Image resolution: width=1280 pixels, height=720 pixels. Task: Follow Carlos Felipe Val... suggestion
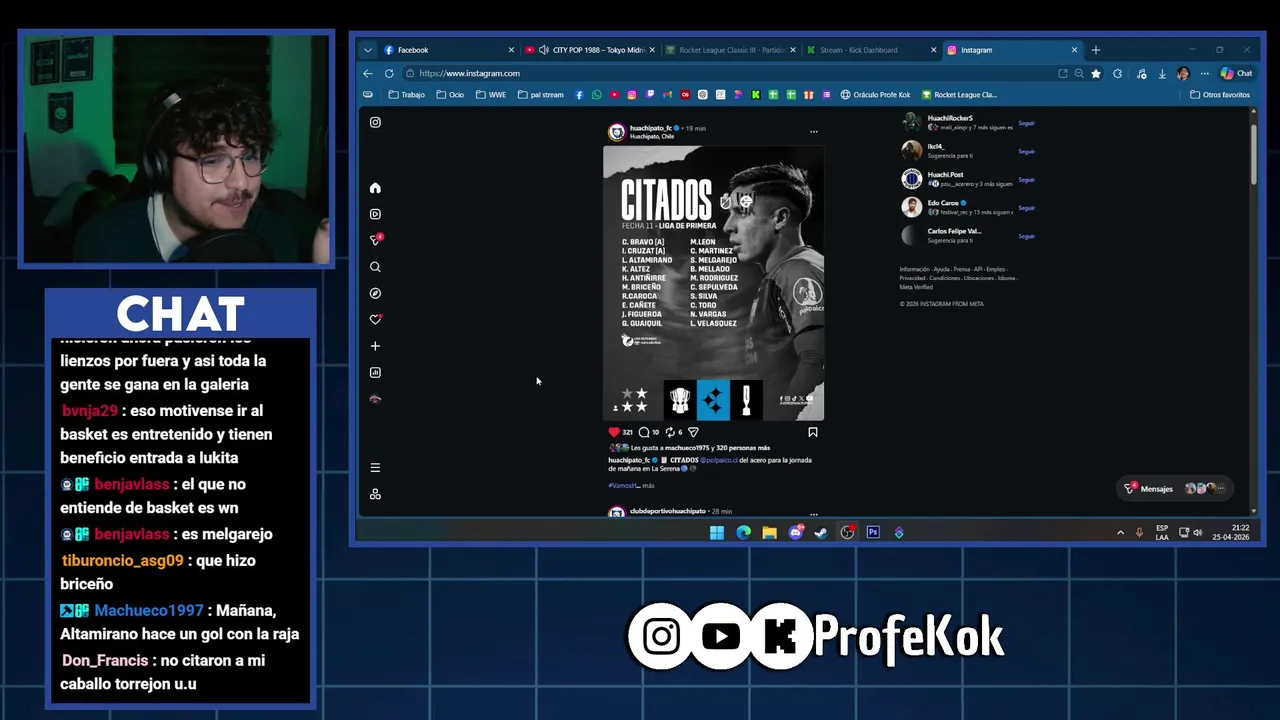[x=1026, y=236]
